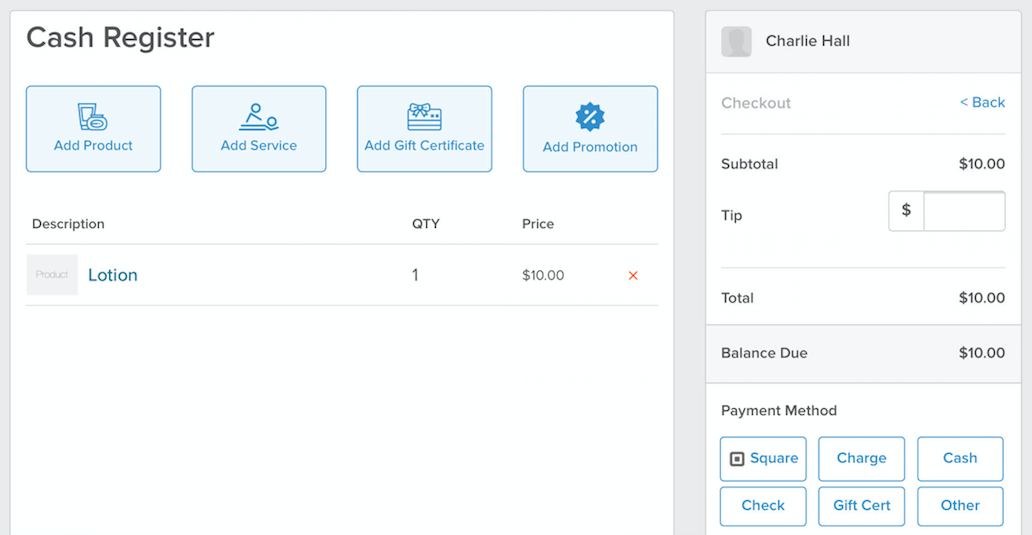Click the customer name Charlie Hall
The image size is (1032, 535).
point(808,41)
